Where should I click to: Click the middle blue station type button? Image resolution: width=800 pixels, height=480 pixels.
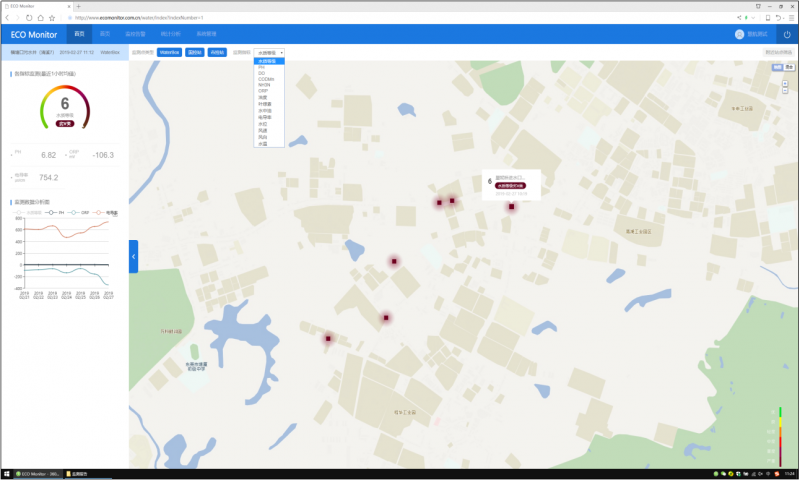(x=194, y=53)
